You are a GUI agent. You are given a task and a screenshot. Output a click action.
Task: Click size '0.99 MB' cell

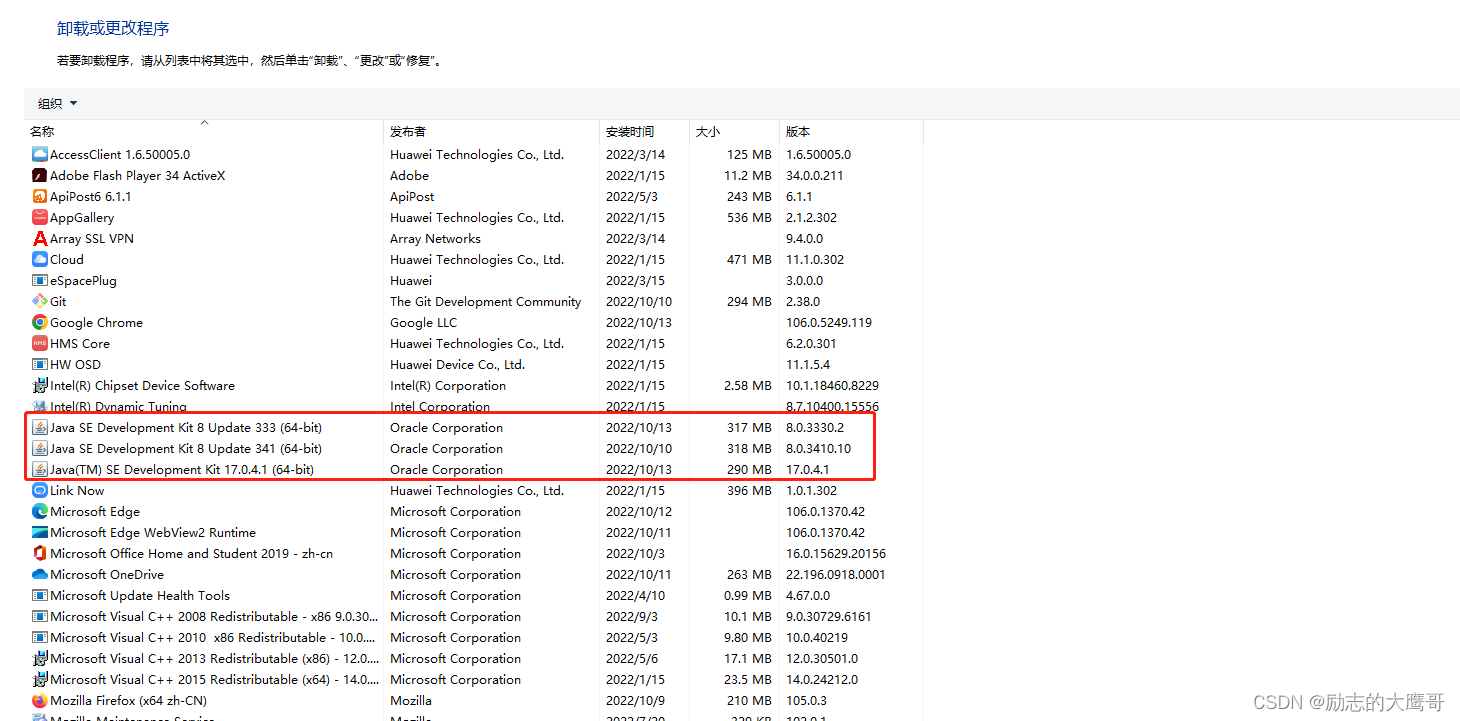coord(747,595)
